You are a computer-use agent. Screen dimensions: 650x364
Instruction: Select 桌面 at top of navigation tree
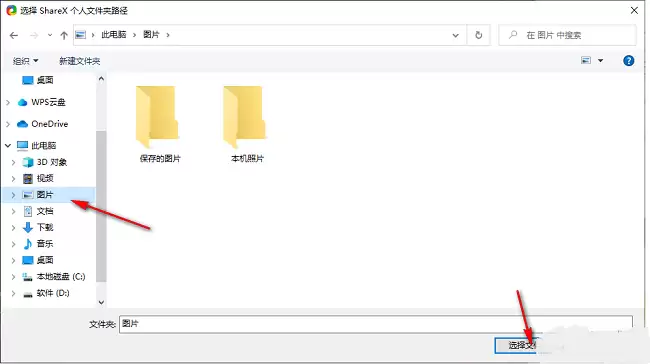point(45,80)
